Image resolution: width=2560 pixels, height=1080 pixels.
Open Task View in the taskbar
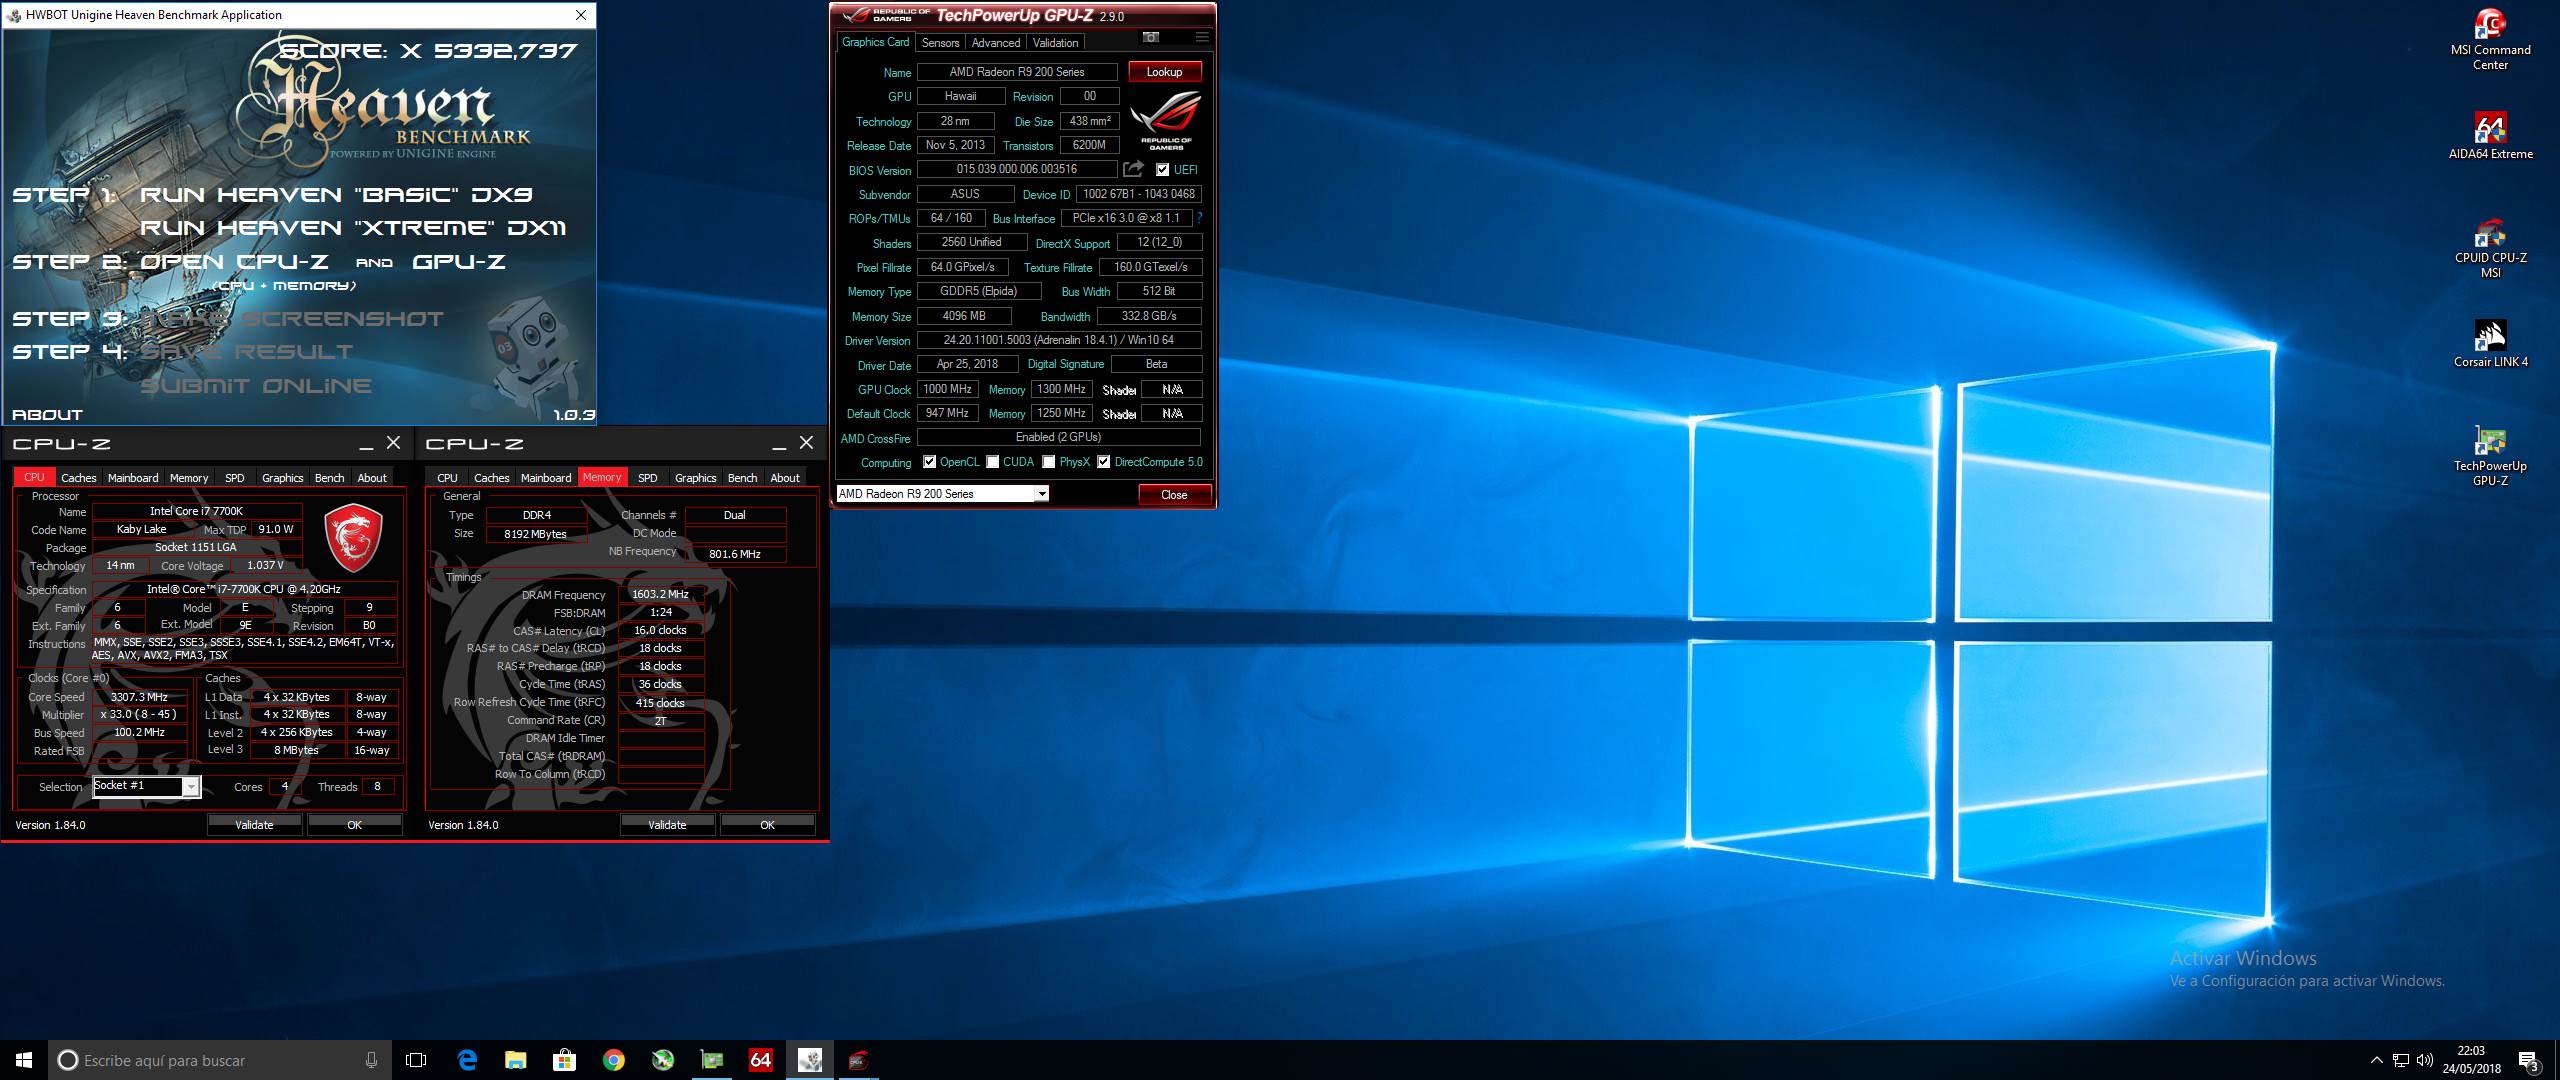click(416, 1060)
